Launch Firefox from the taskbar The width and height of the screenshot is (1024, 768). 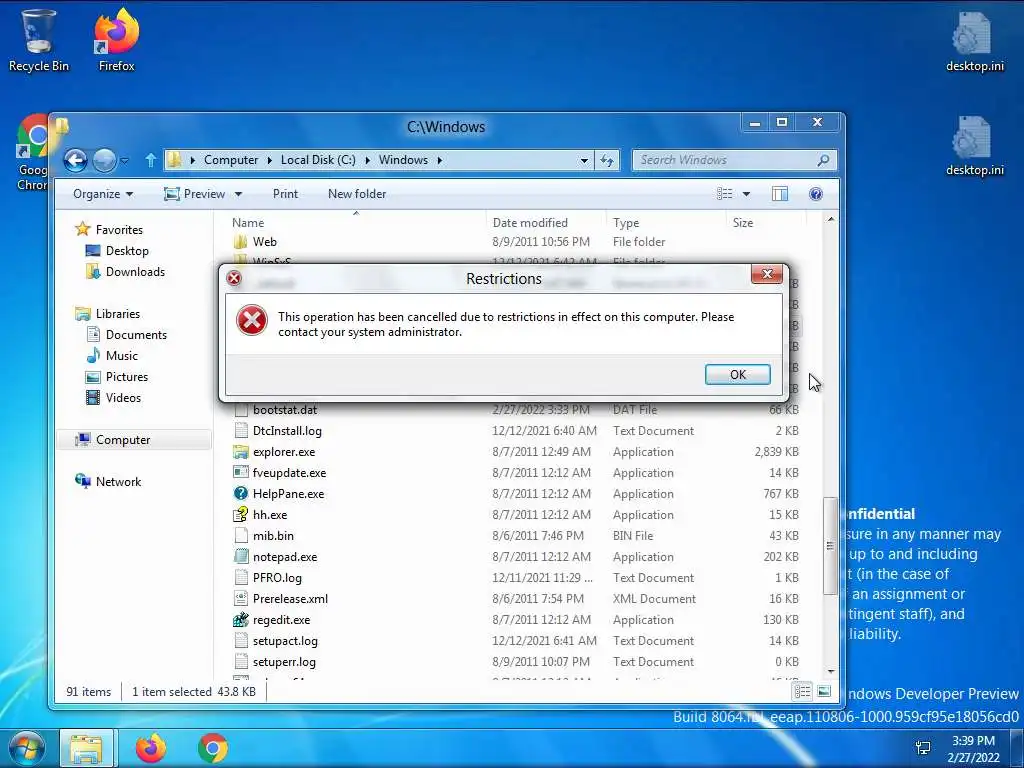click(x=151, y=748)
